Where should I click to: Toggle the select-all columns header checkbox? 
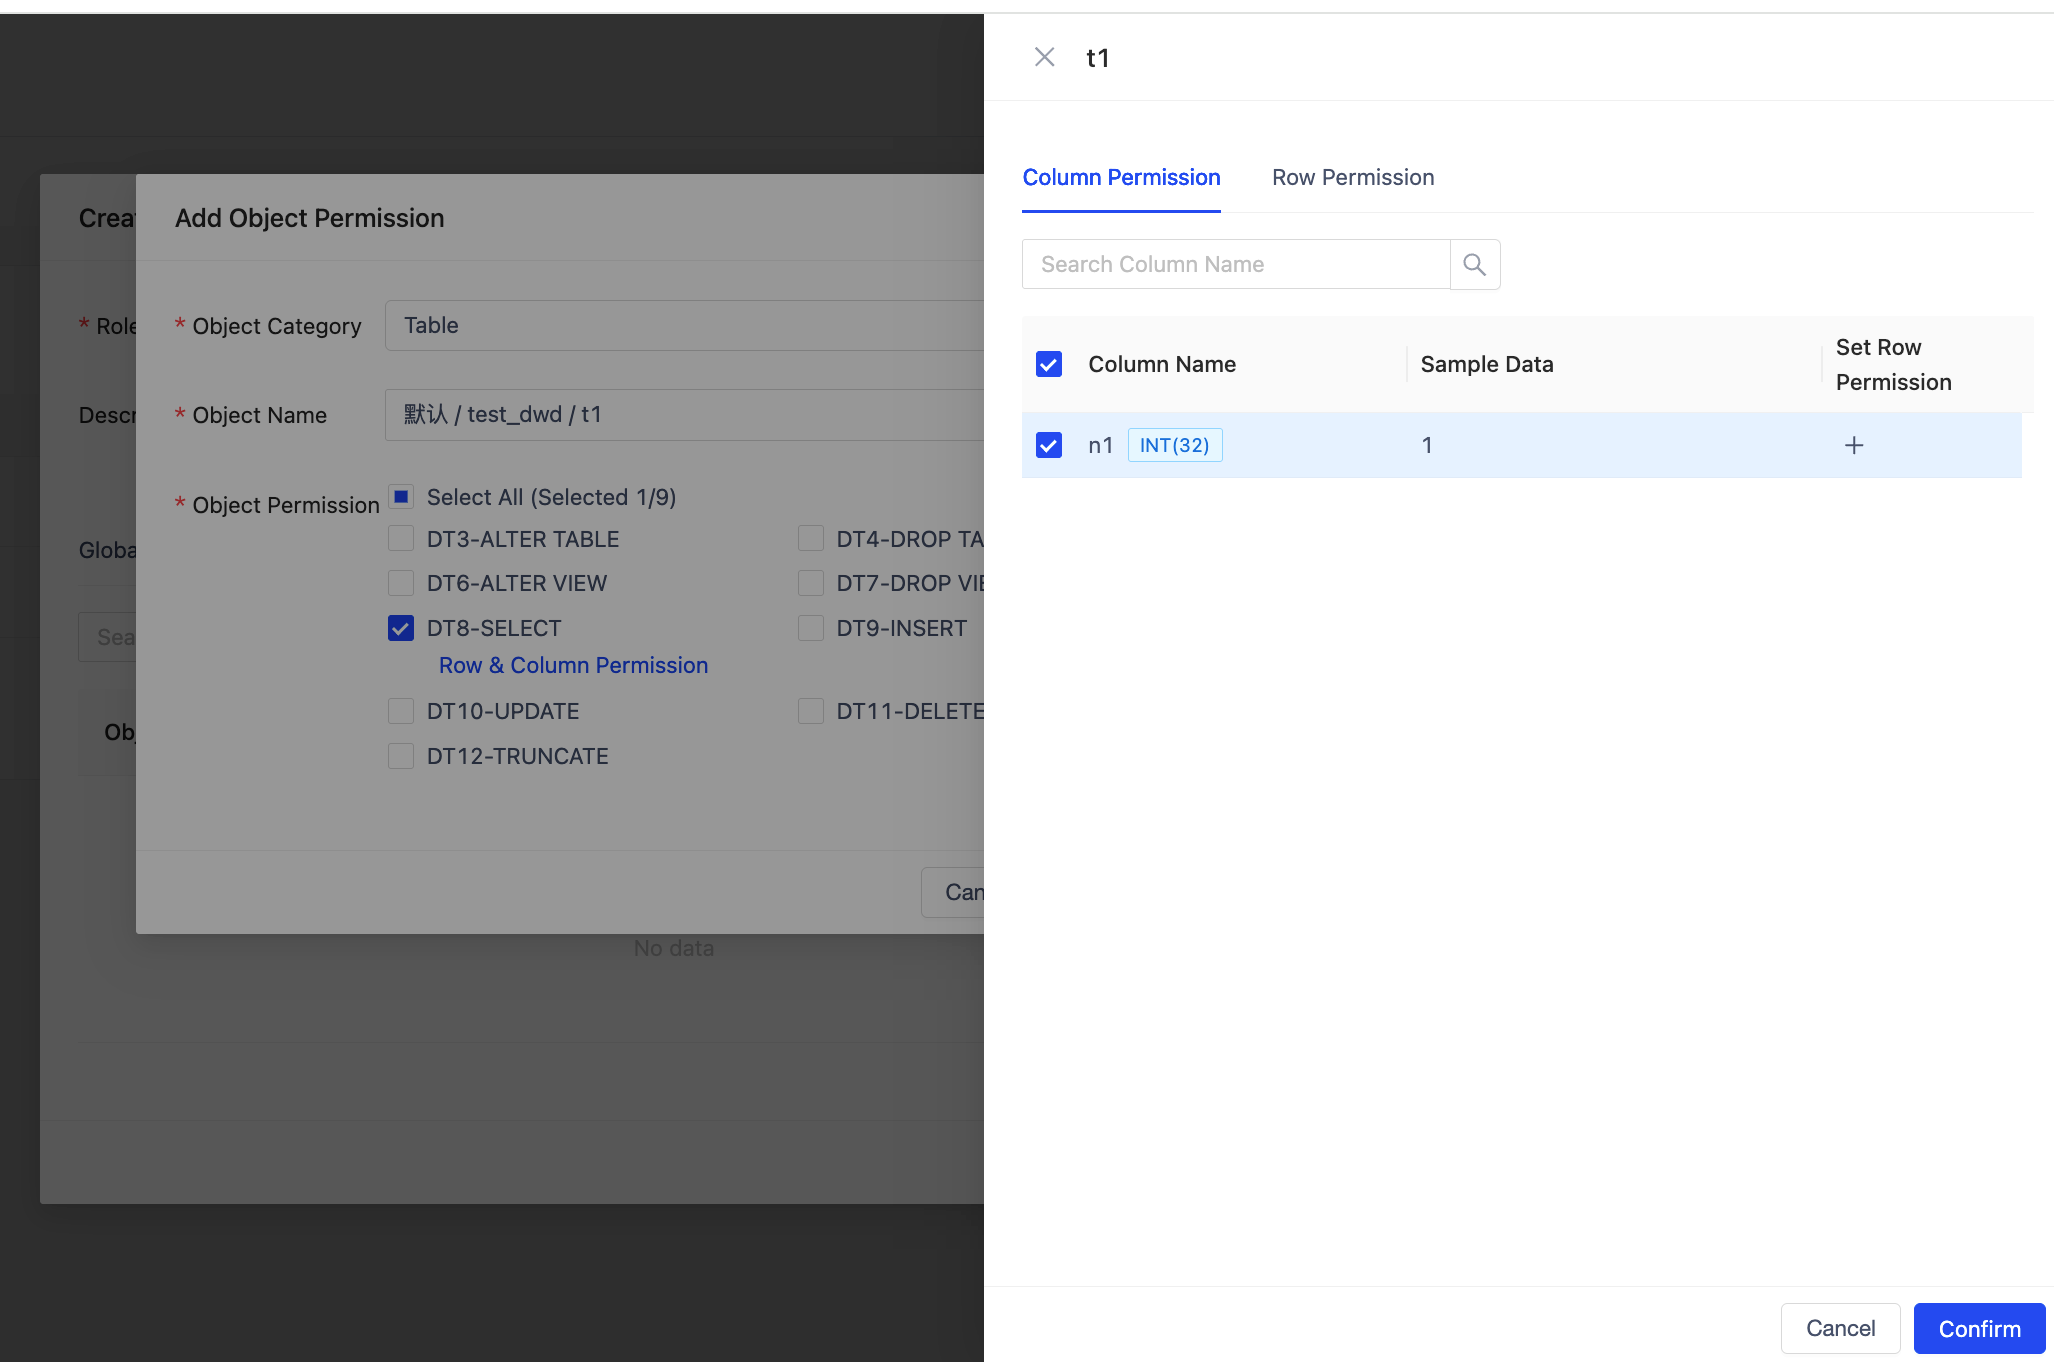[1048, 364]
